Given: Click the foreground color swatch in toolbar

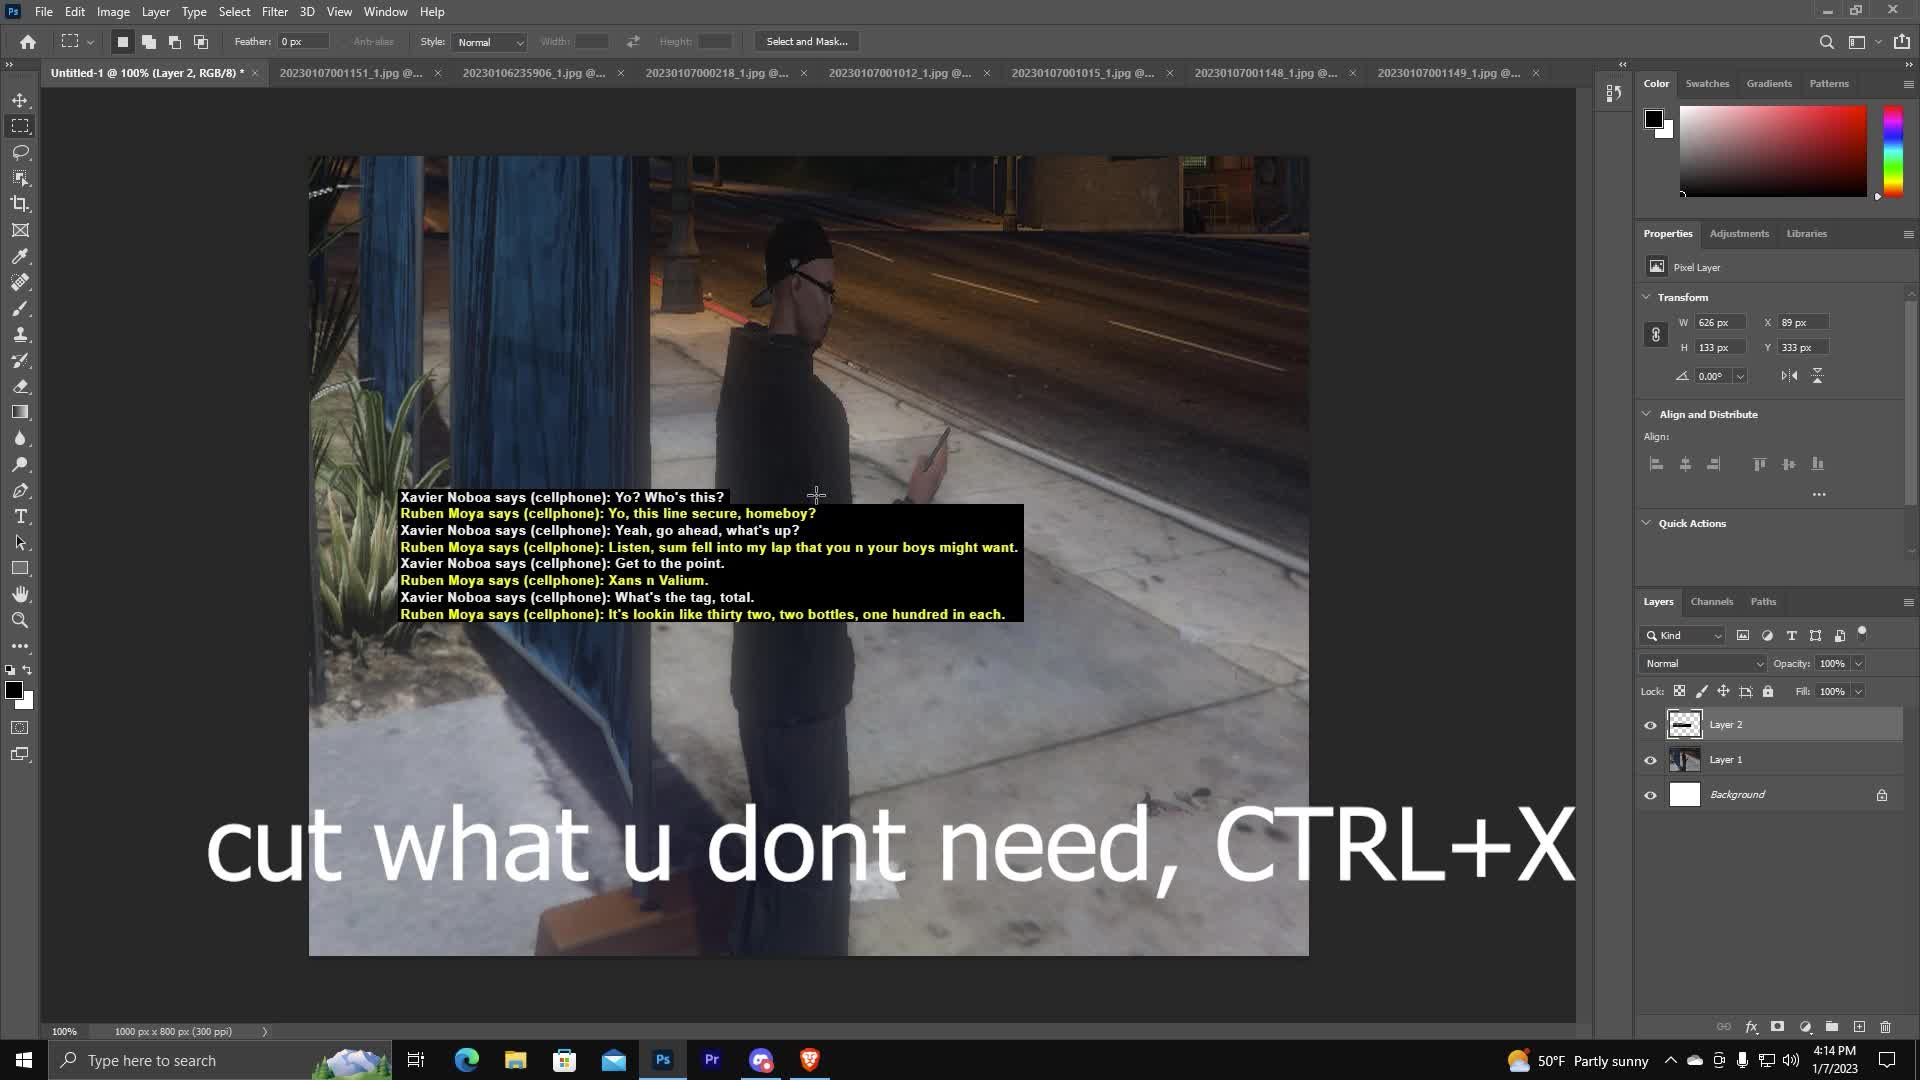Looking at the screenshot, I should click(13, 690).
